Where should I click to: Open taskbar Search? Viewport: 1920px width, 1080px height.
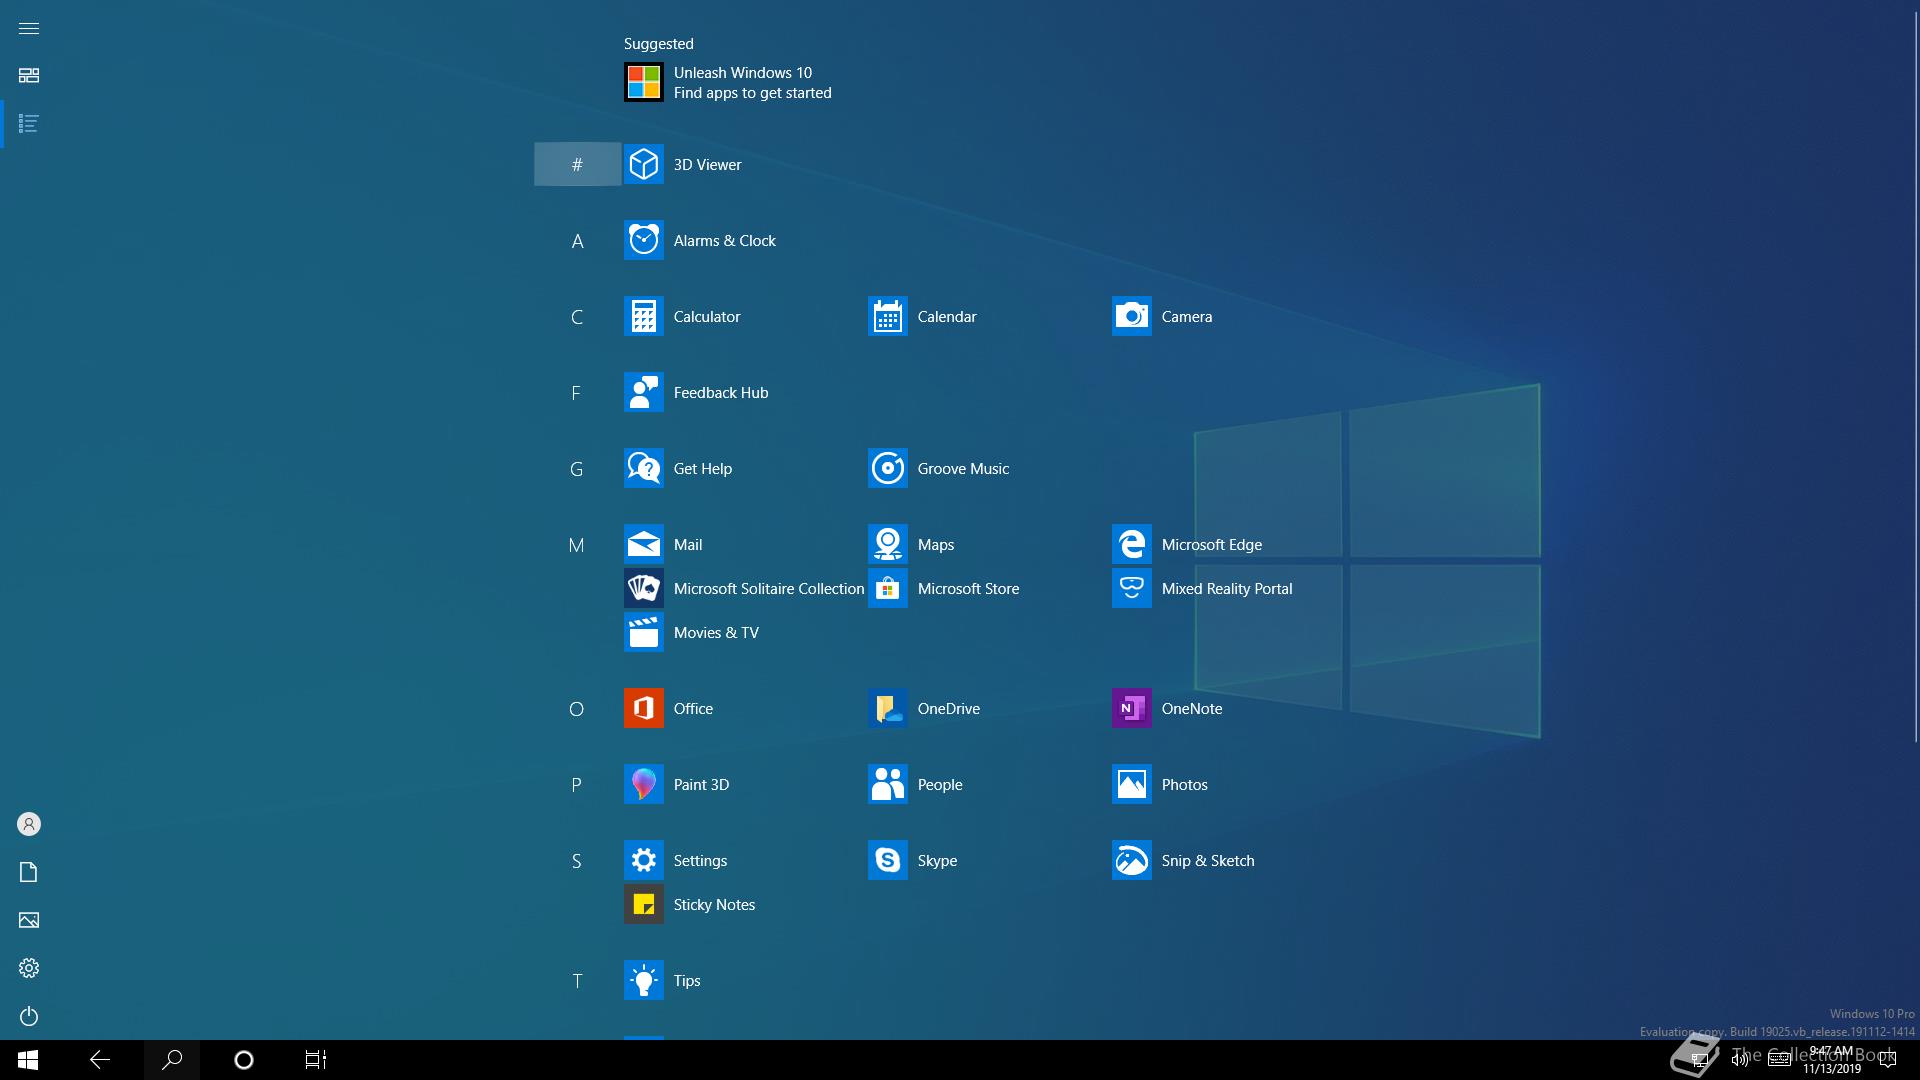pos(172,1060)
